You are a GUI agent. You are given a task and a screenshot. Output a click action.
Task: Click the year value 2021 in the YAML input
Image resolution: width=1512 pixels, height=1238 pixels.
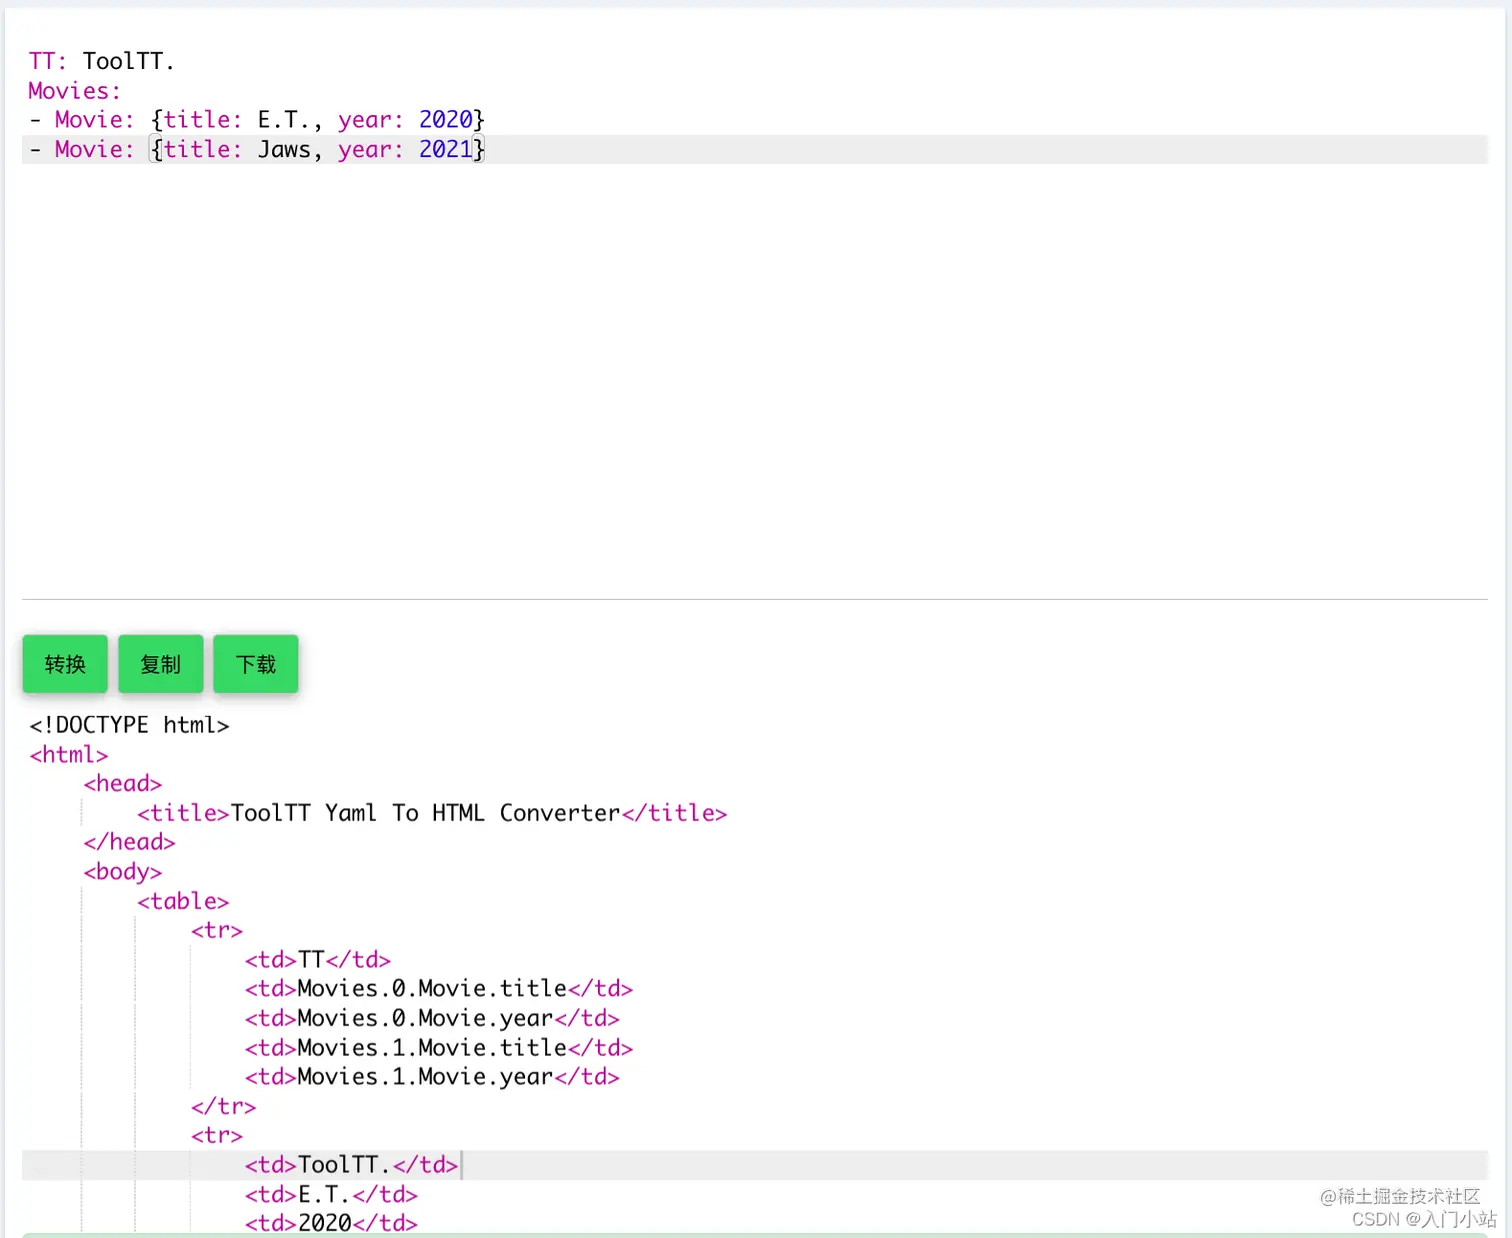[x=445, y=149]
